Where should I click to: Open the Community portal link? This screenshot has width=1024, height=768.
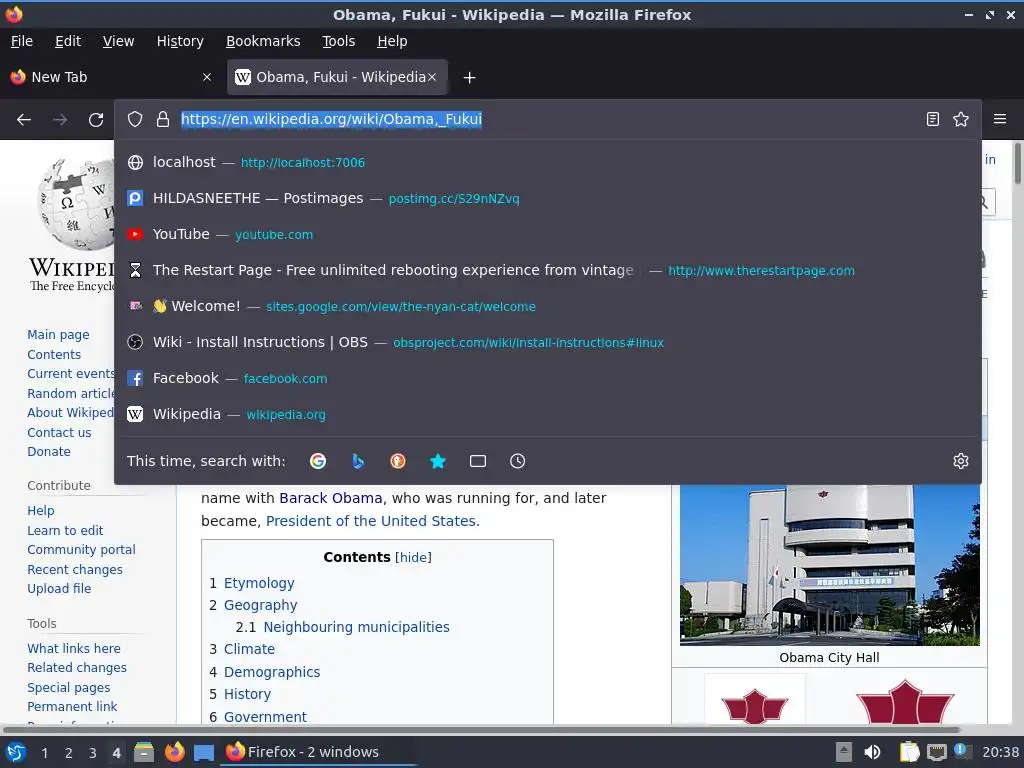(x=81, y=550)
